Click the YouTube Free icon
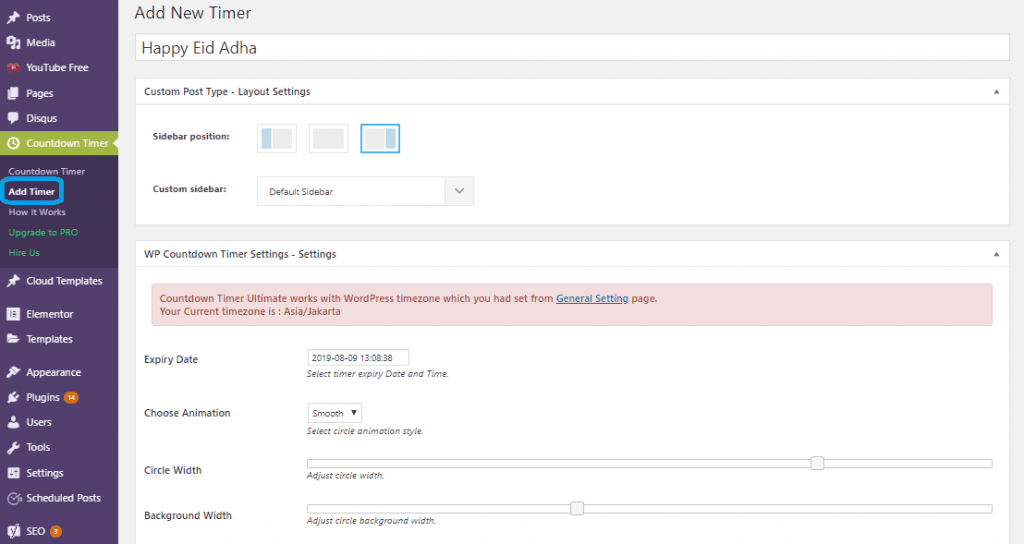 point(13,68)
